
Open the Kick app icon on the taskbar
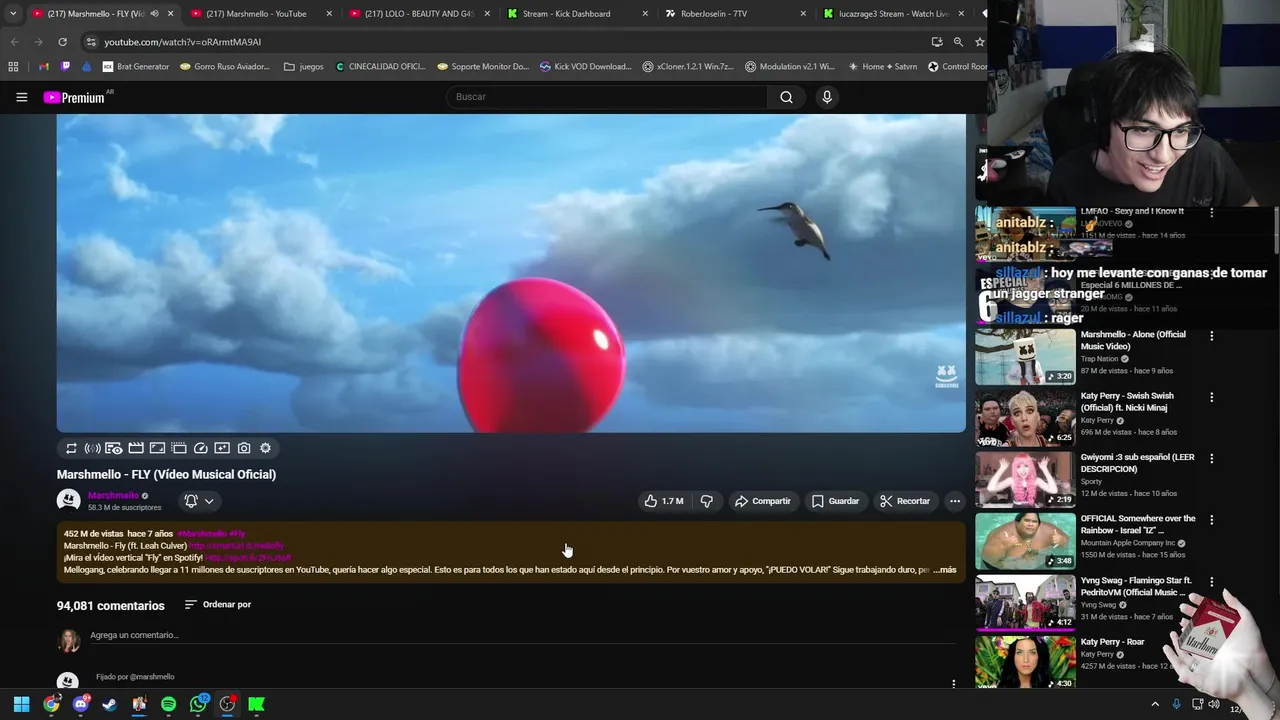[x=257, y=704]
